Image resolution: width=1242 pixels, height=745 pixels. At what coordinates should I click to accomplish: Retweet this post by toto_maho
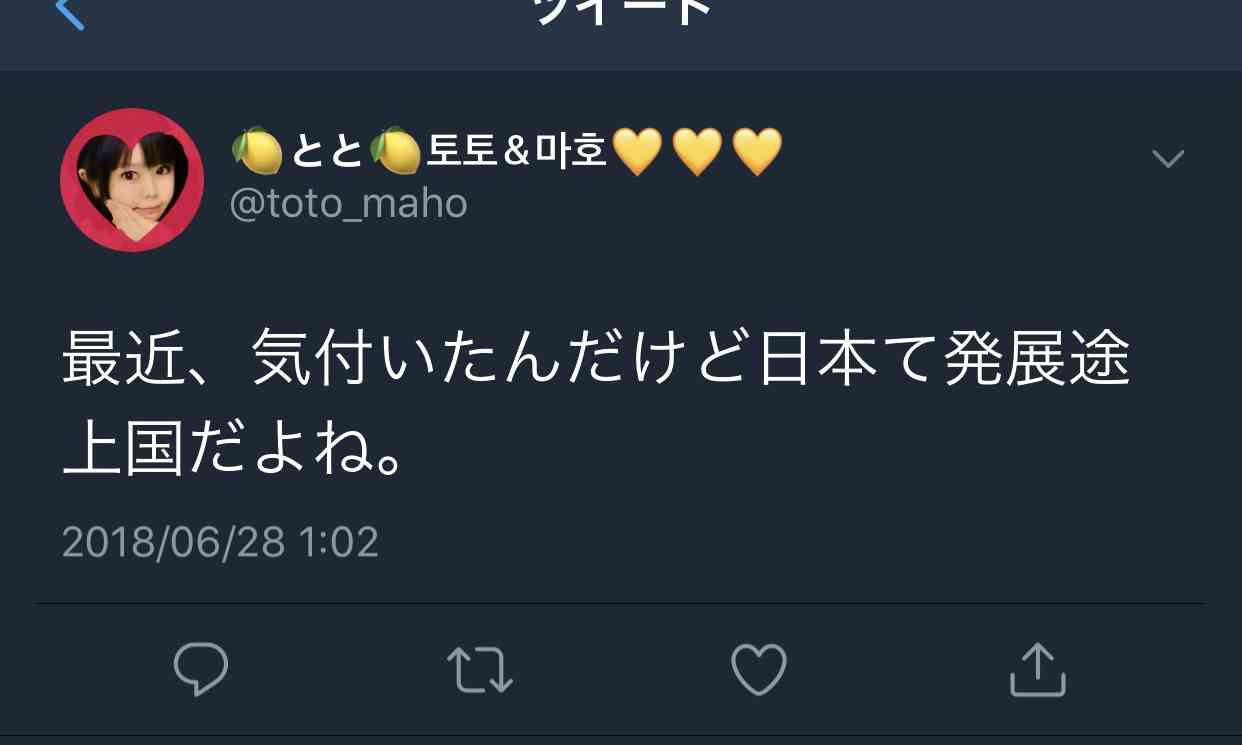pyautogui.click(x=479, y=670)
